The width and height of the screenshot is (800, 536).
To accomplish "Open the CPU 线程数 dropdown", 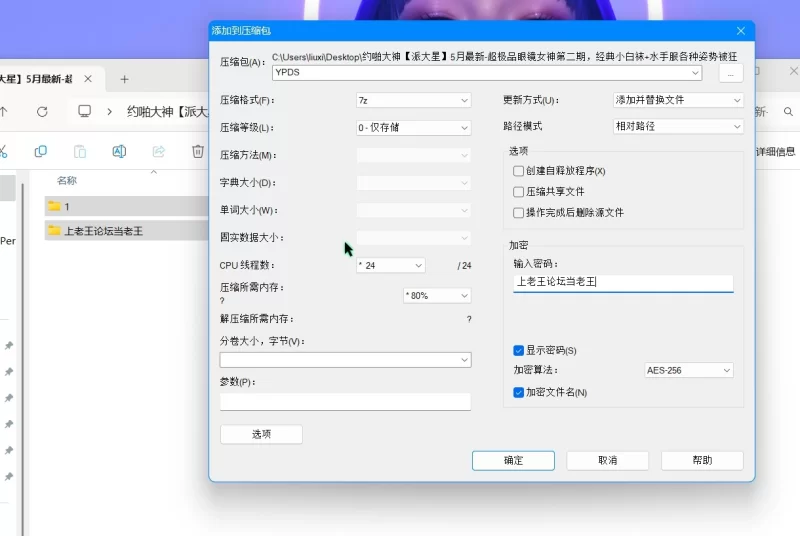I will 391,265.
